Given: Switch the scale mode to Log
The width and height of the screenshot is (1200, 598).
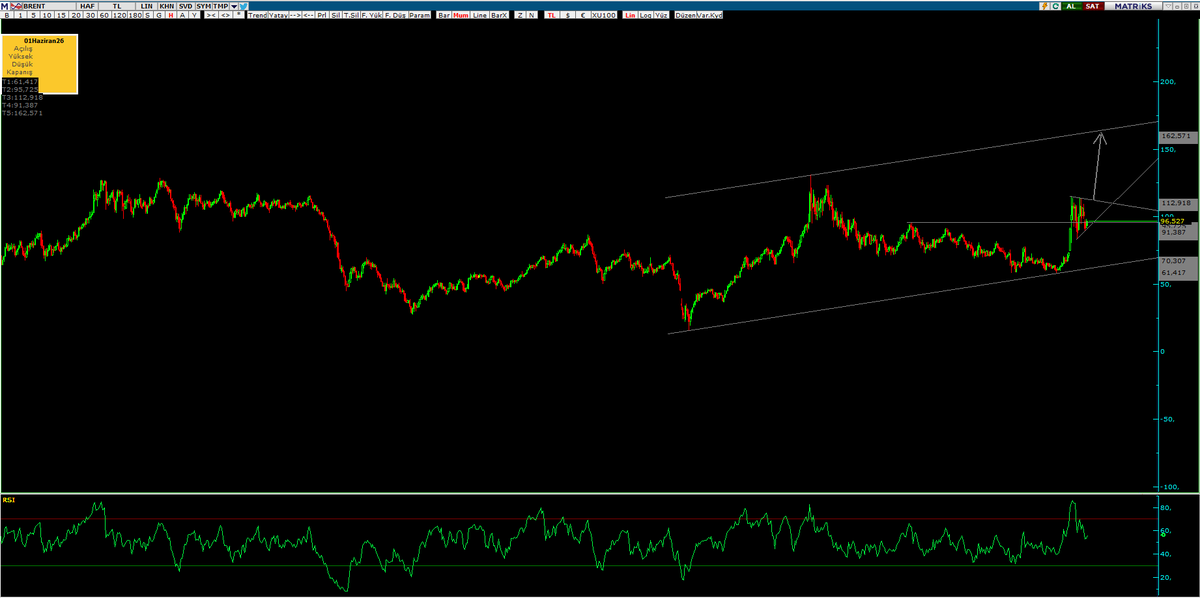Looking at the screenshot, I should [646, 15].
